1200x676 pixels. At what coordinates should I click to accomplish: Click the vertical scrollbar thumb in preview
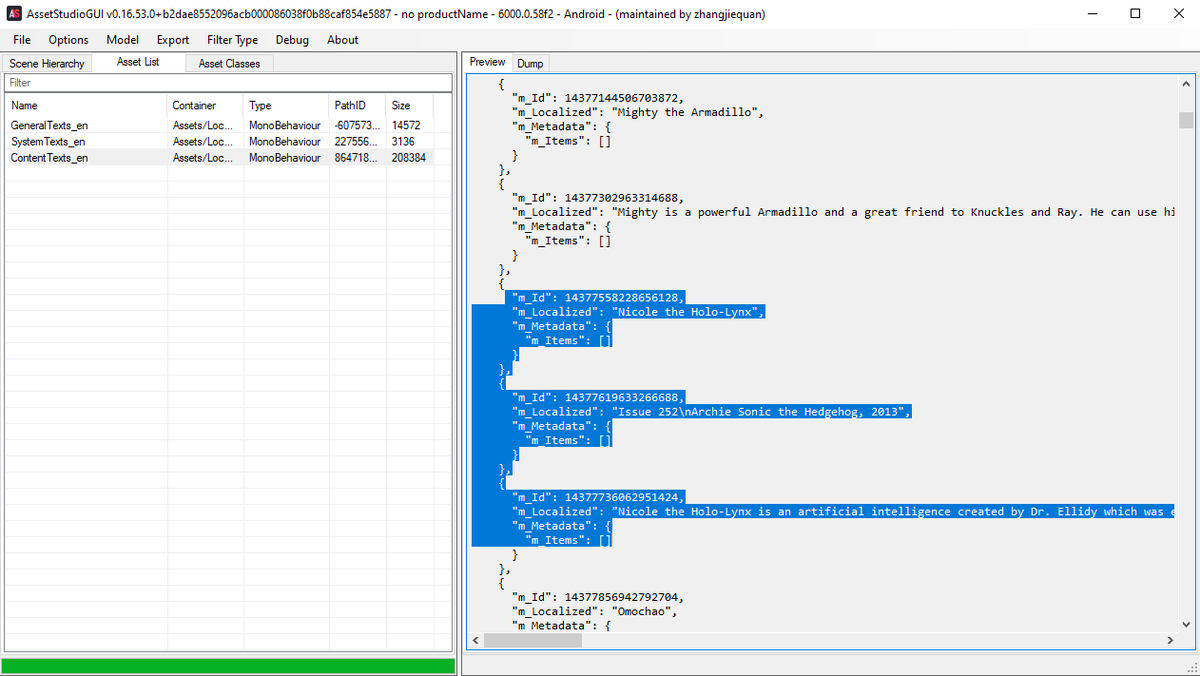[x=1186, y=121]
